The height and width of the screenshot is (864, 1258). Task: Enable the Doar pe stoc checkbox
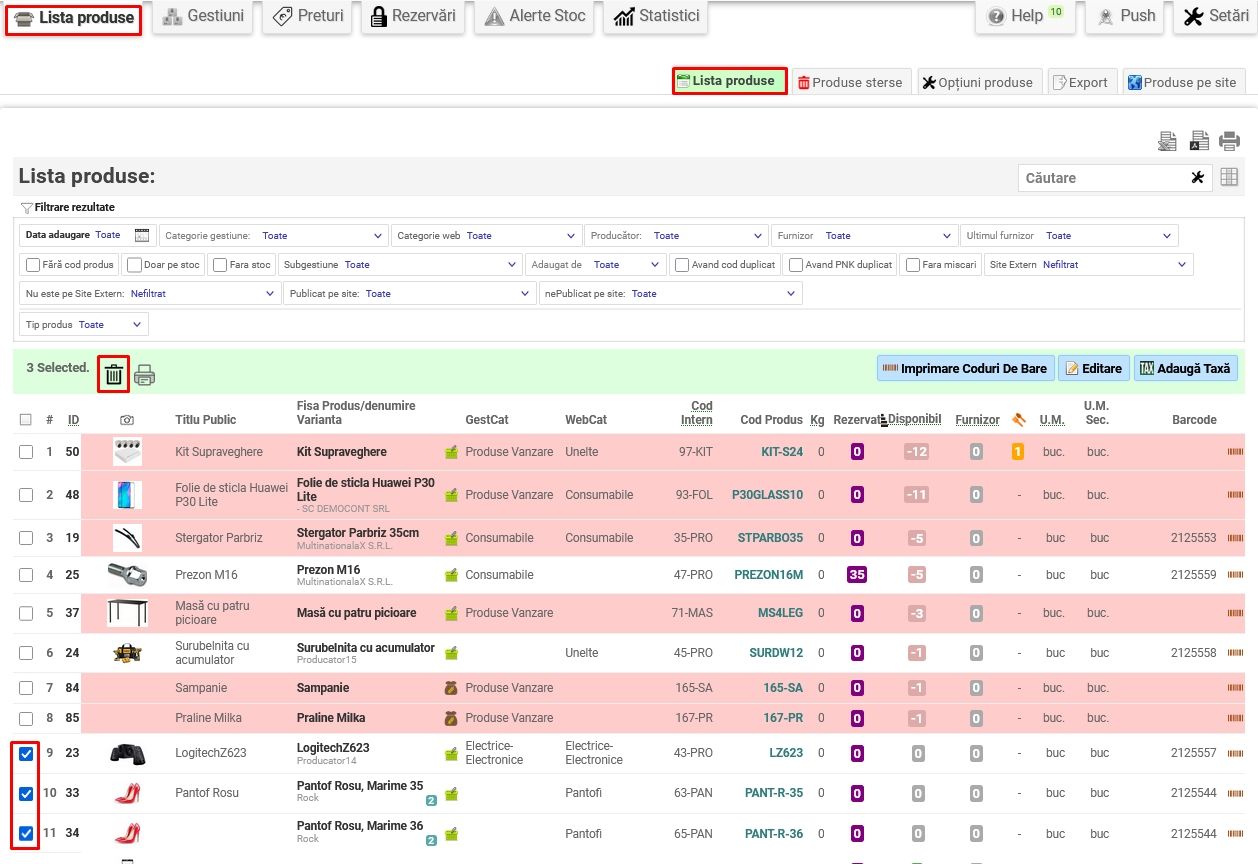click(135, 265)
